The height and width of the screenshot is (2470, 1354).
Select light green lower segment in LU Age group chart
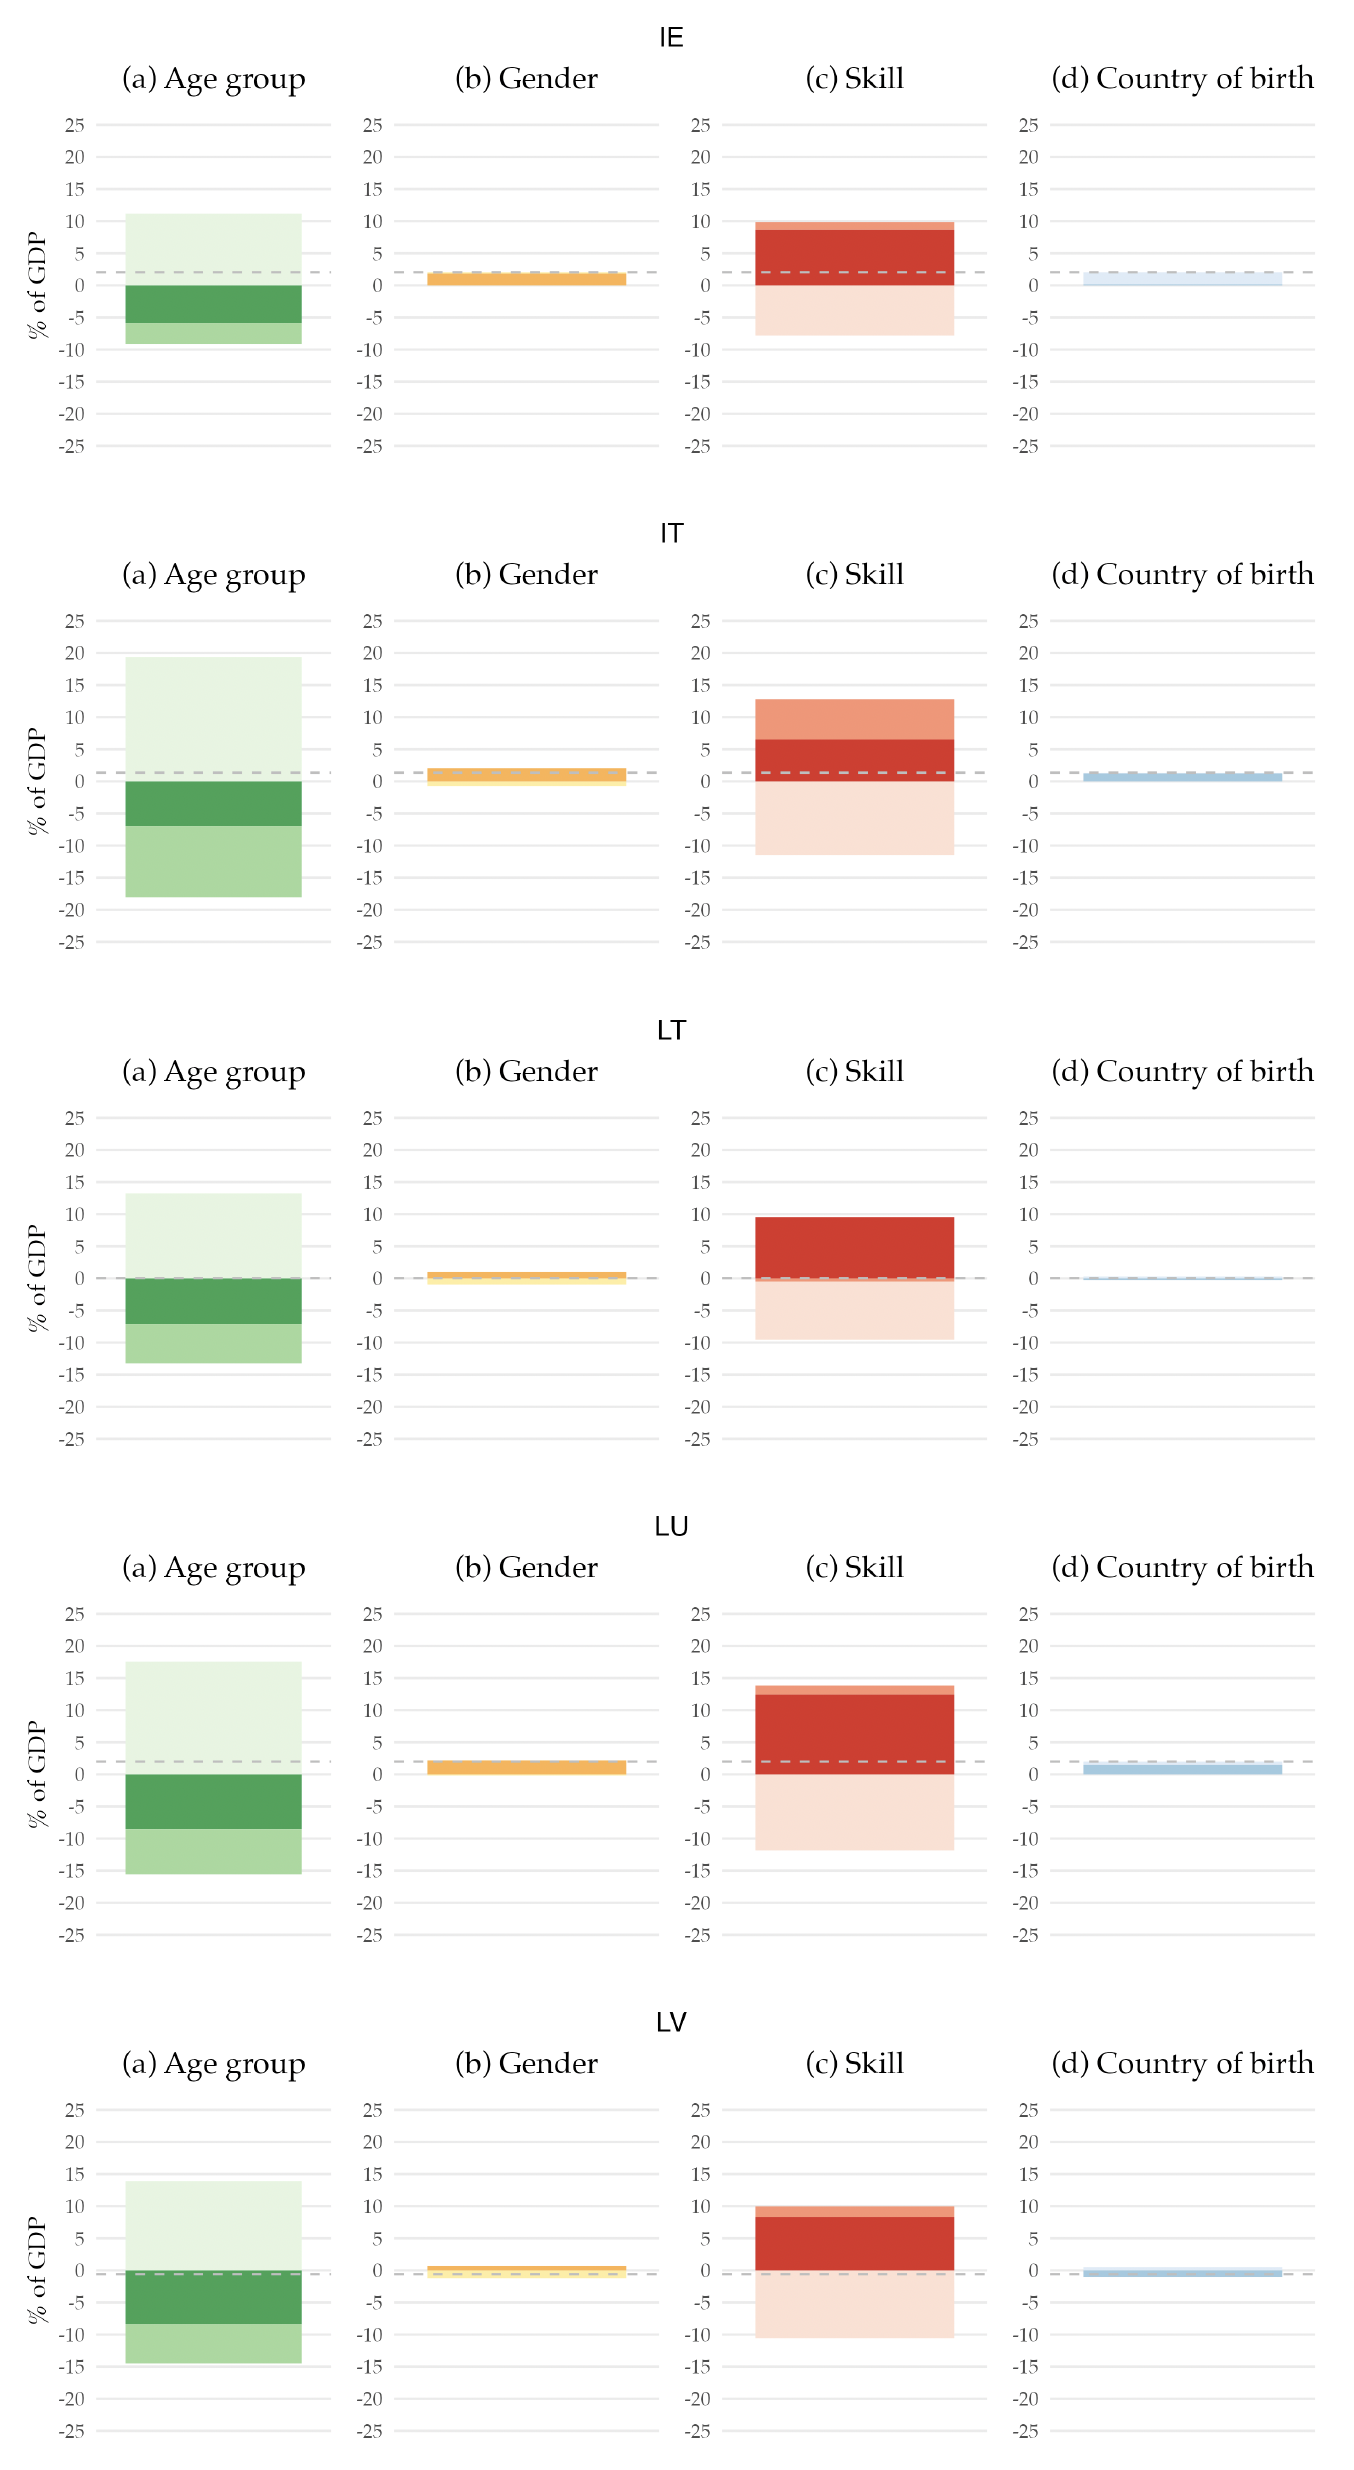213,1851
